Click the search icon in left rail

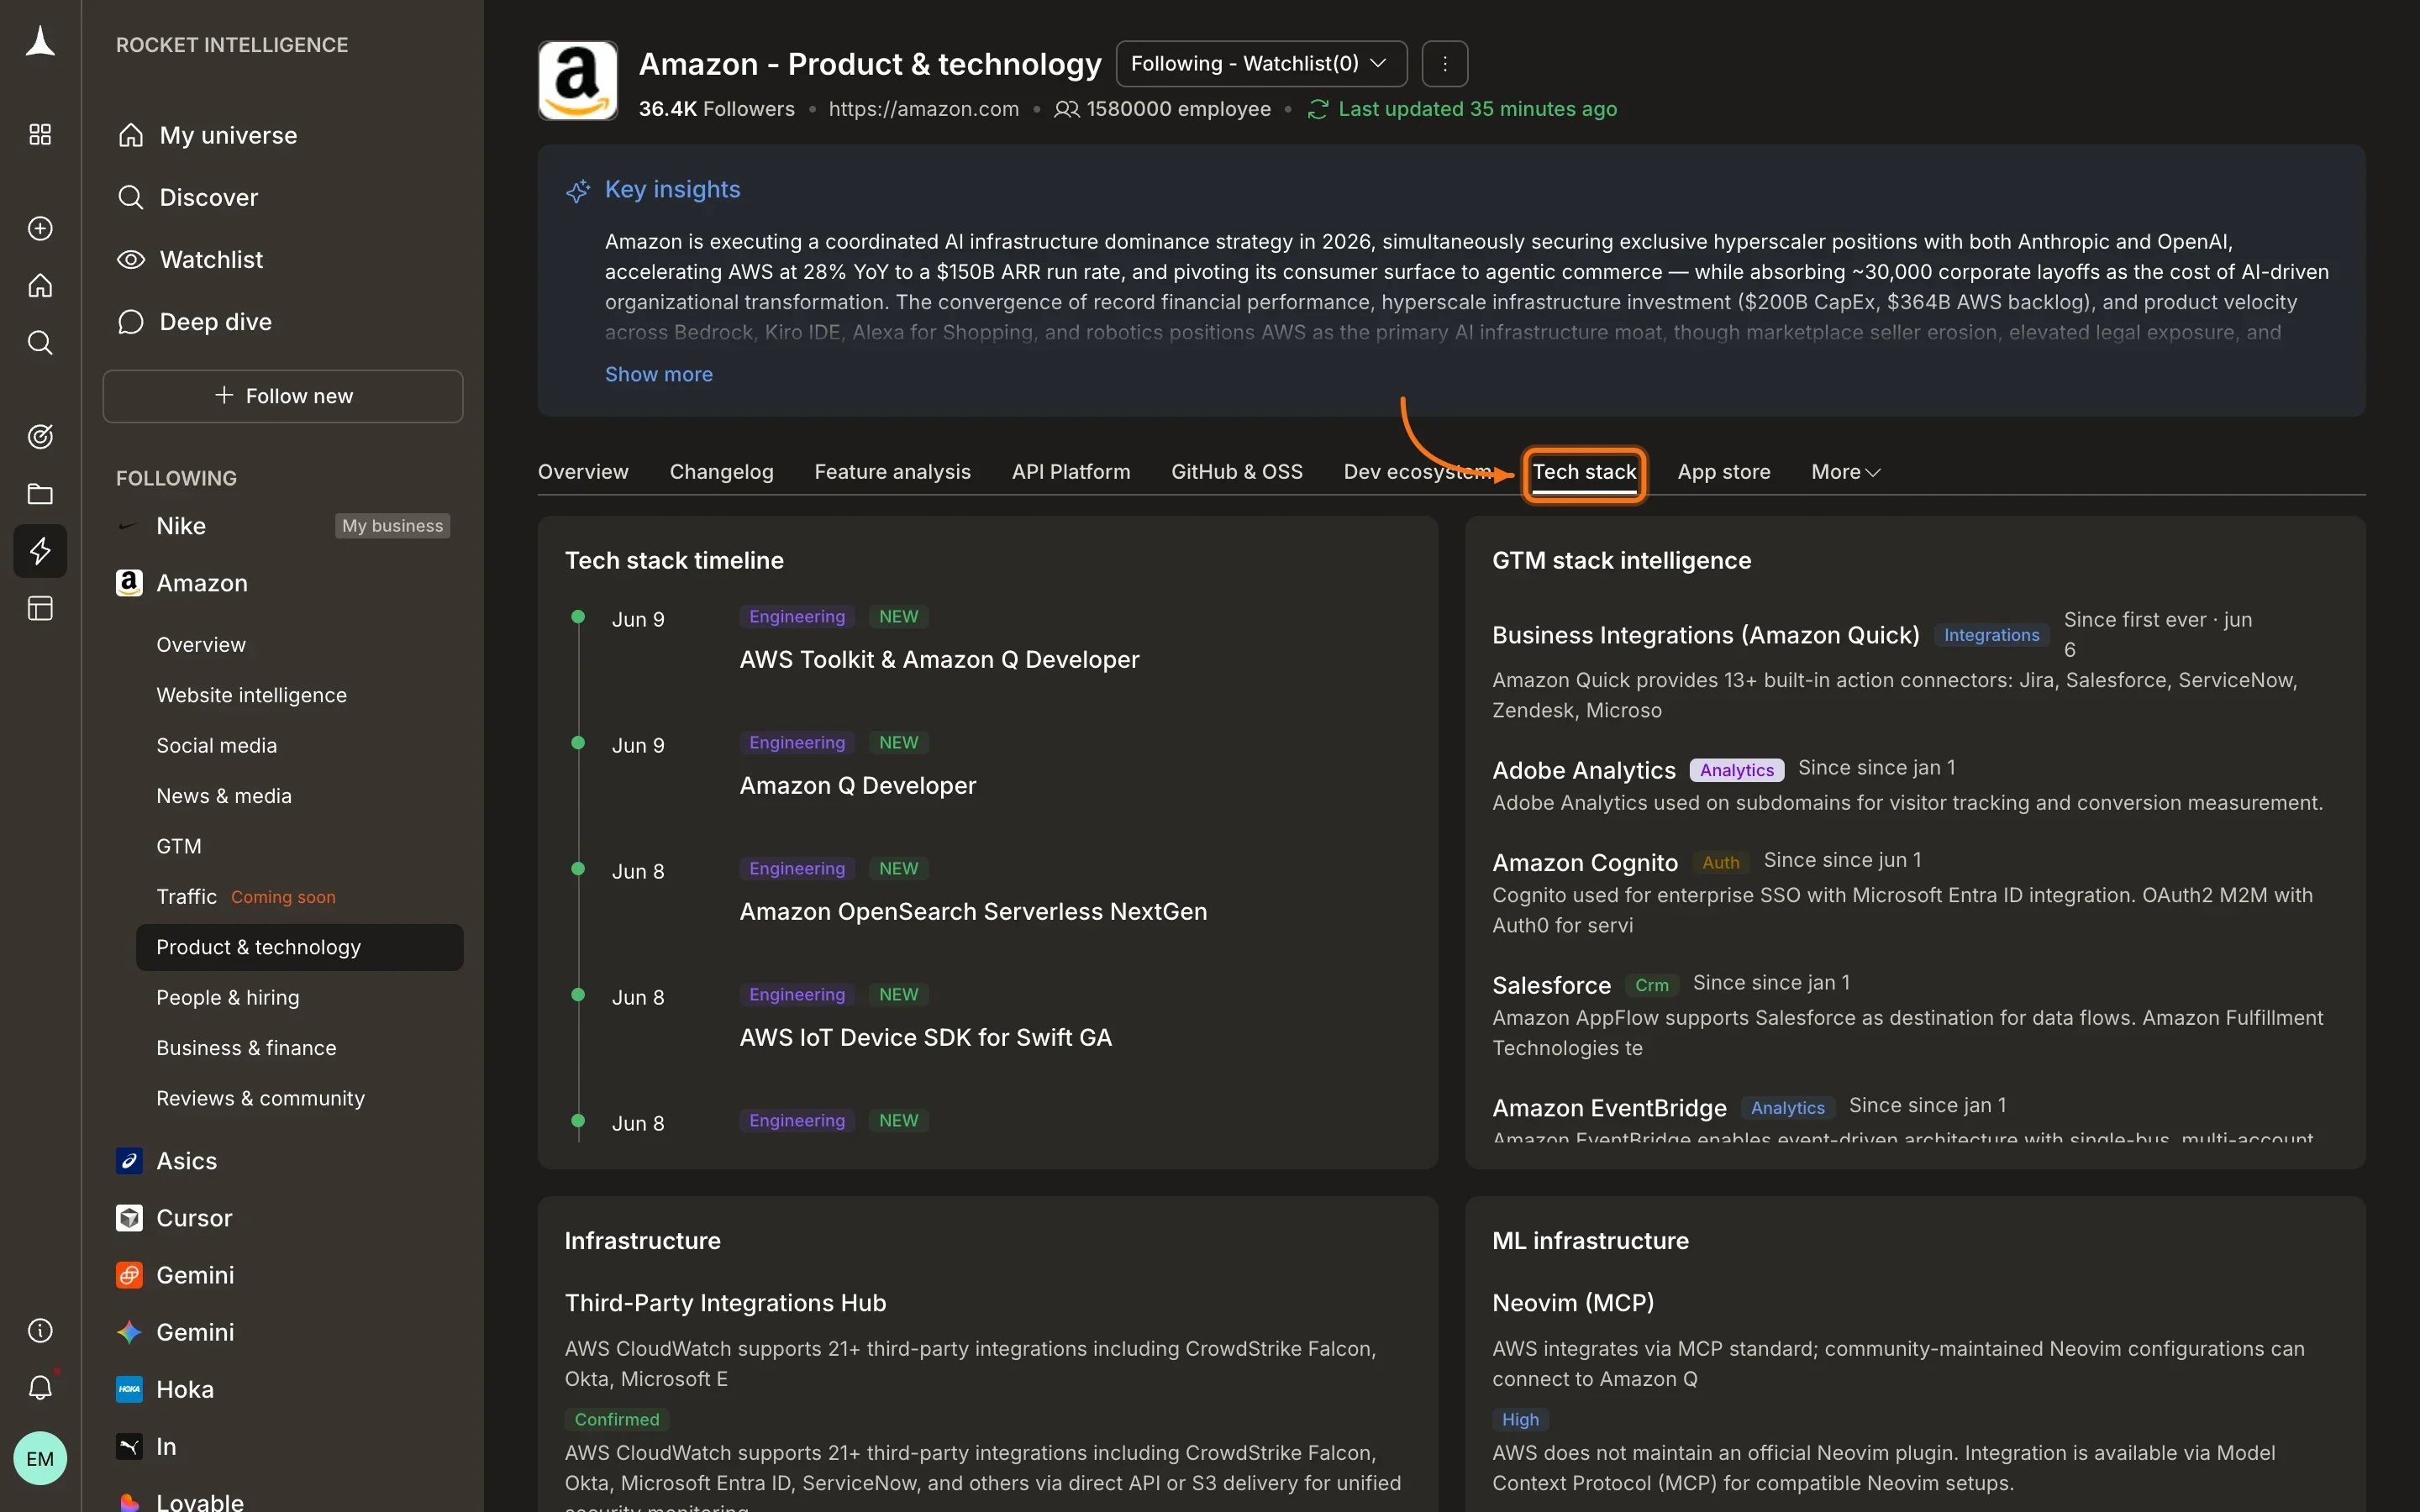coord(40,343)
